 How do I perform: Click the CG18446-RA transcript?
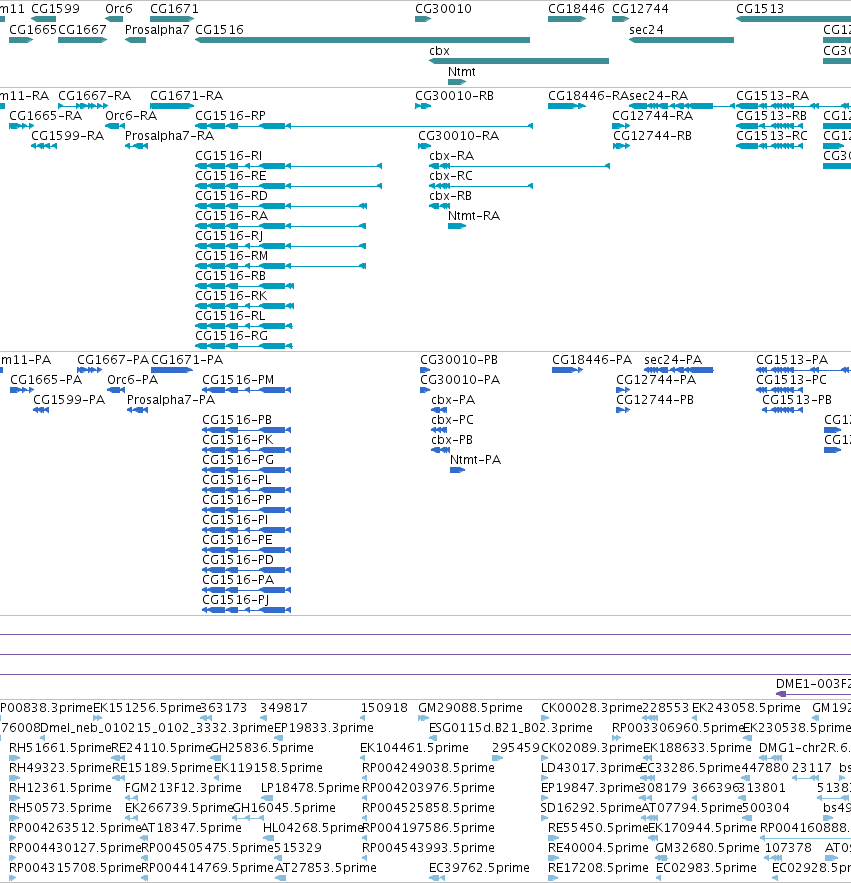pos(567,106)
